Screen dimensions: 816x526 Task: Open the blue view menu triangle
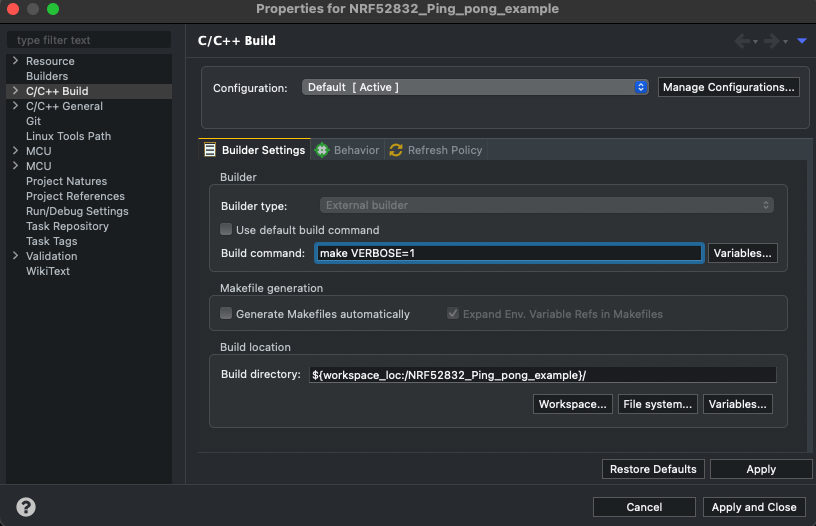[802, 41]
